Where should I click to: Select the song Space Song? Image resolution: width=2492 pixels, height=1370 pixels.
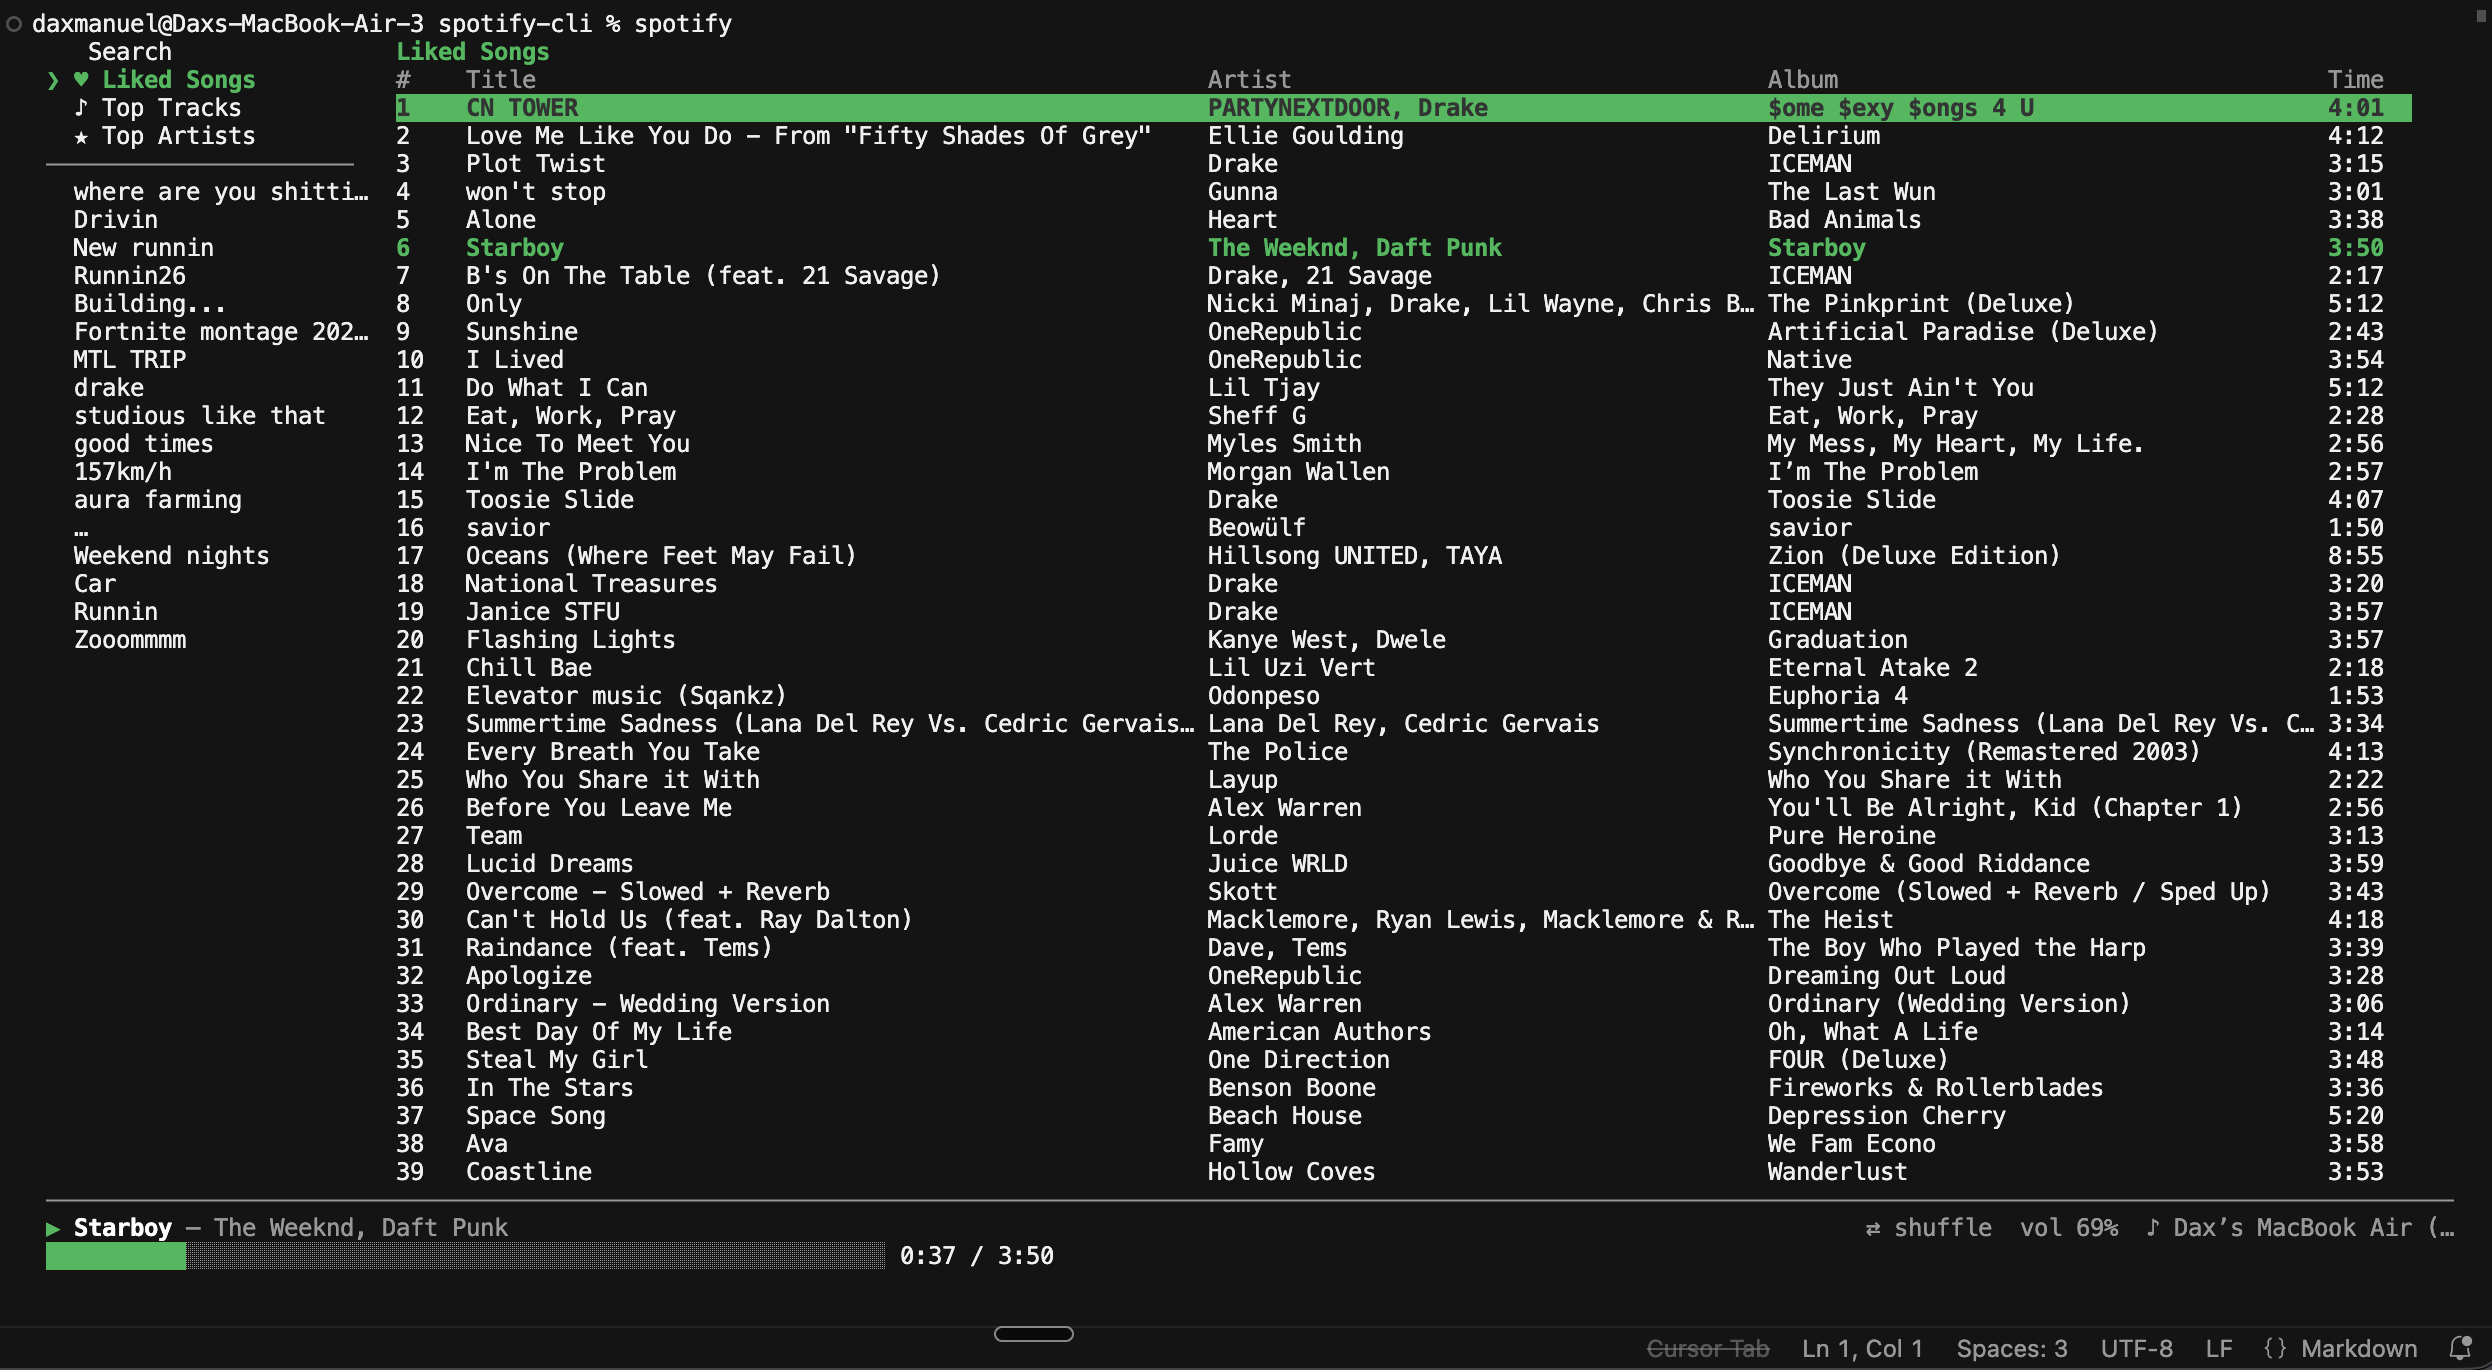tap(535, 1116)
